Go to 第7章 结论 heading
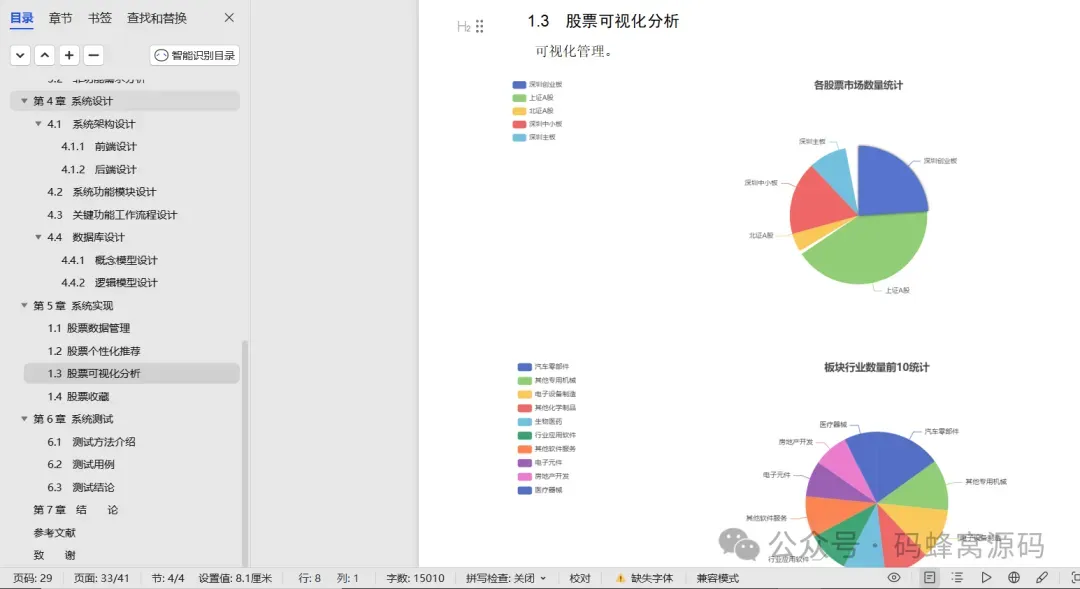1080x589 pixels. click(76, 510)
